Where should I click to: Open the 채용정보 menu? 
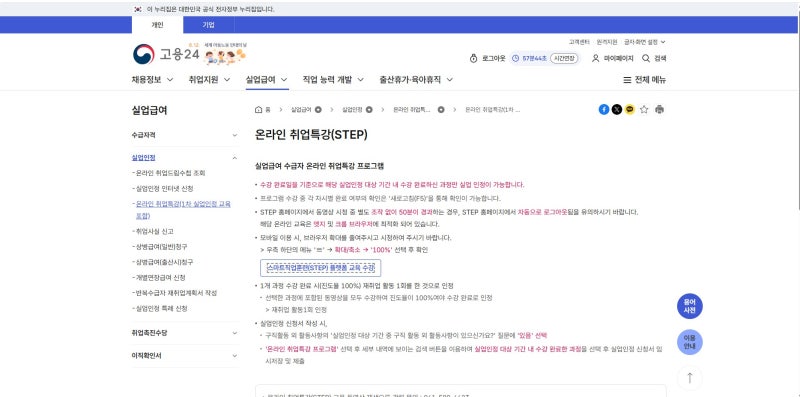(x=152, y=80)
